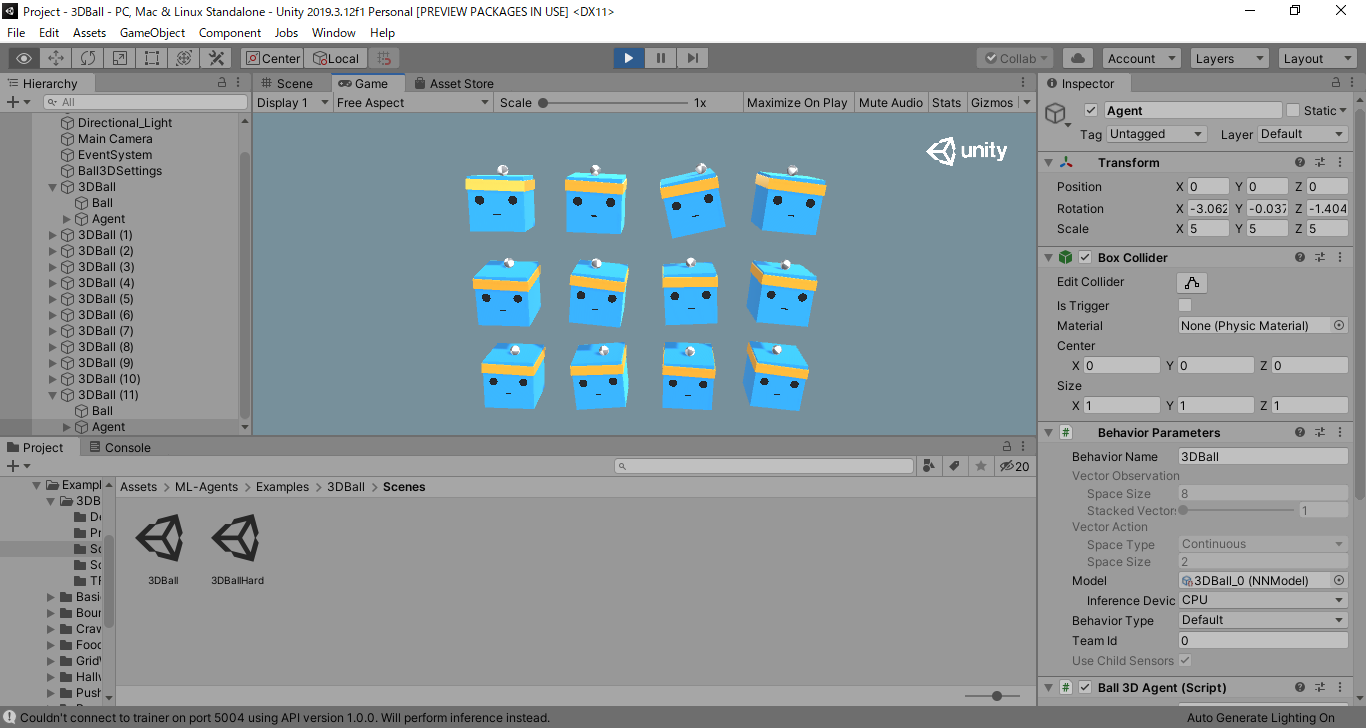Toggle hidden packages count icon
1366x728 pixels.
pos(1015,466)
